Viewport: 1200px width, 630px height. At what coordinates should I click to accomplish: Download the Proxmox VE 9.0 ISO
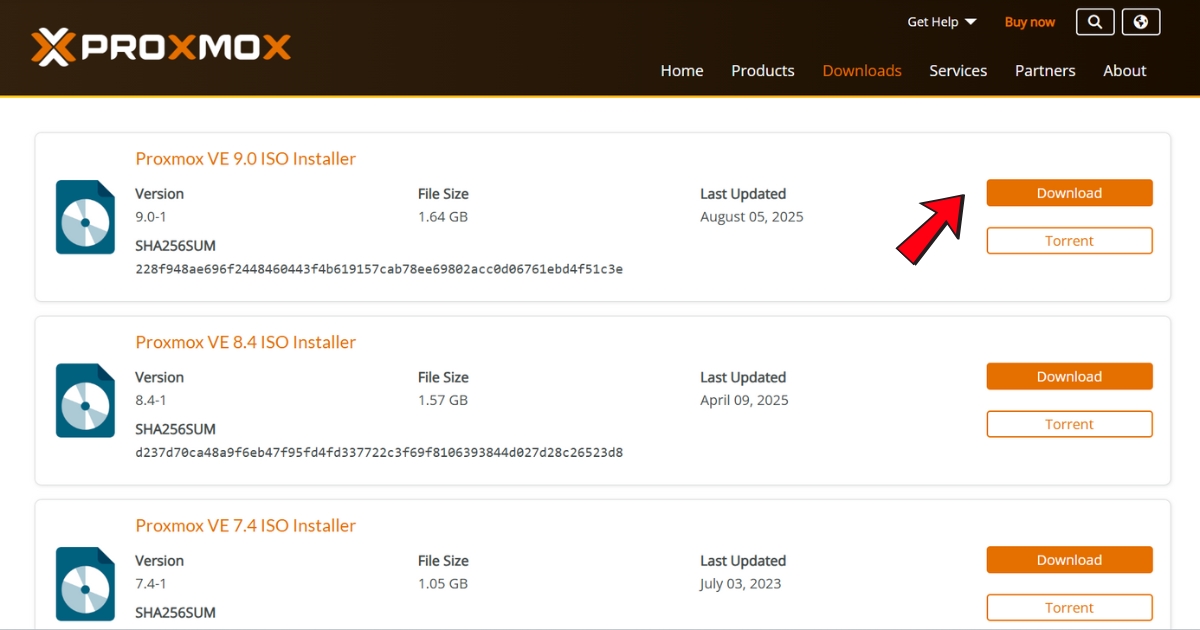coord(1069,192)
